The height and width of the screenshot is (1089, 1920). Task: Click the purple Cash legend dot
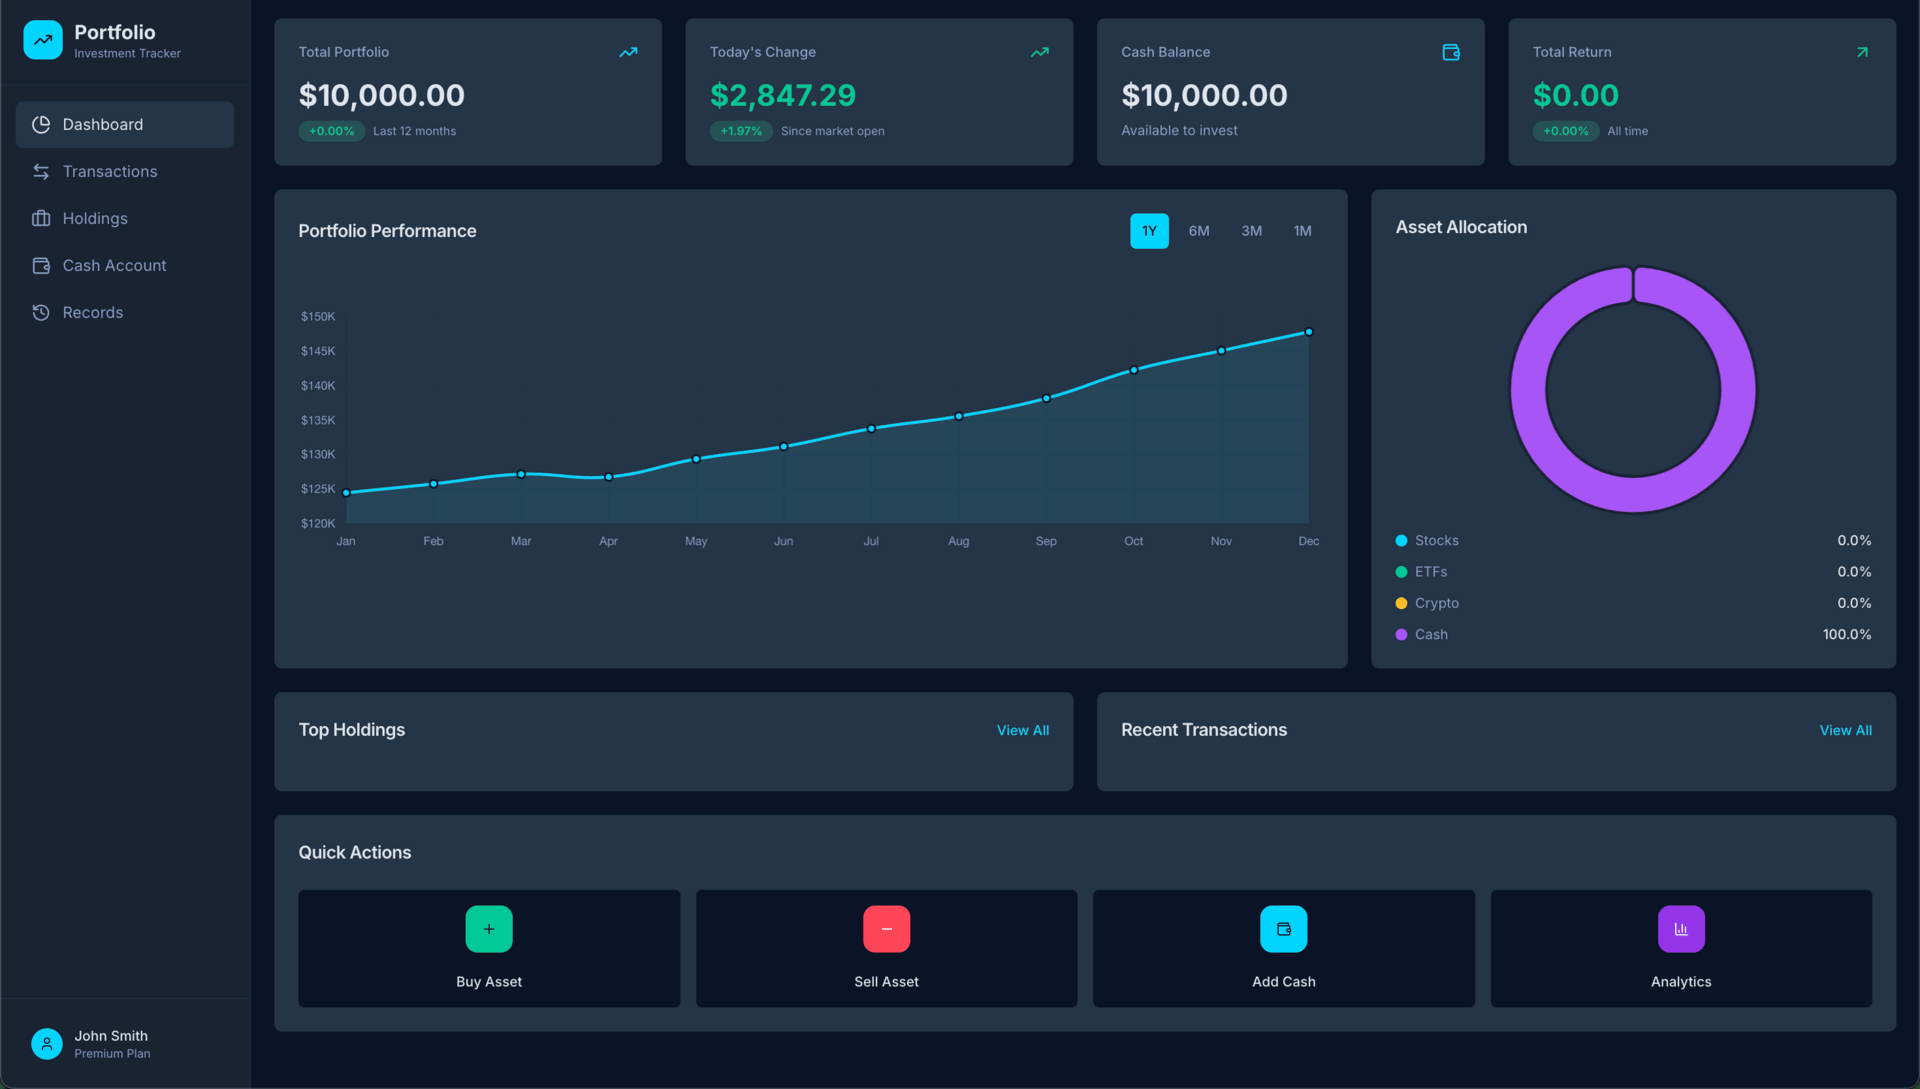pyautogui.click(x=1401, y=635)
